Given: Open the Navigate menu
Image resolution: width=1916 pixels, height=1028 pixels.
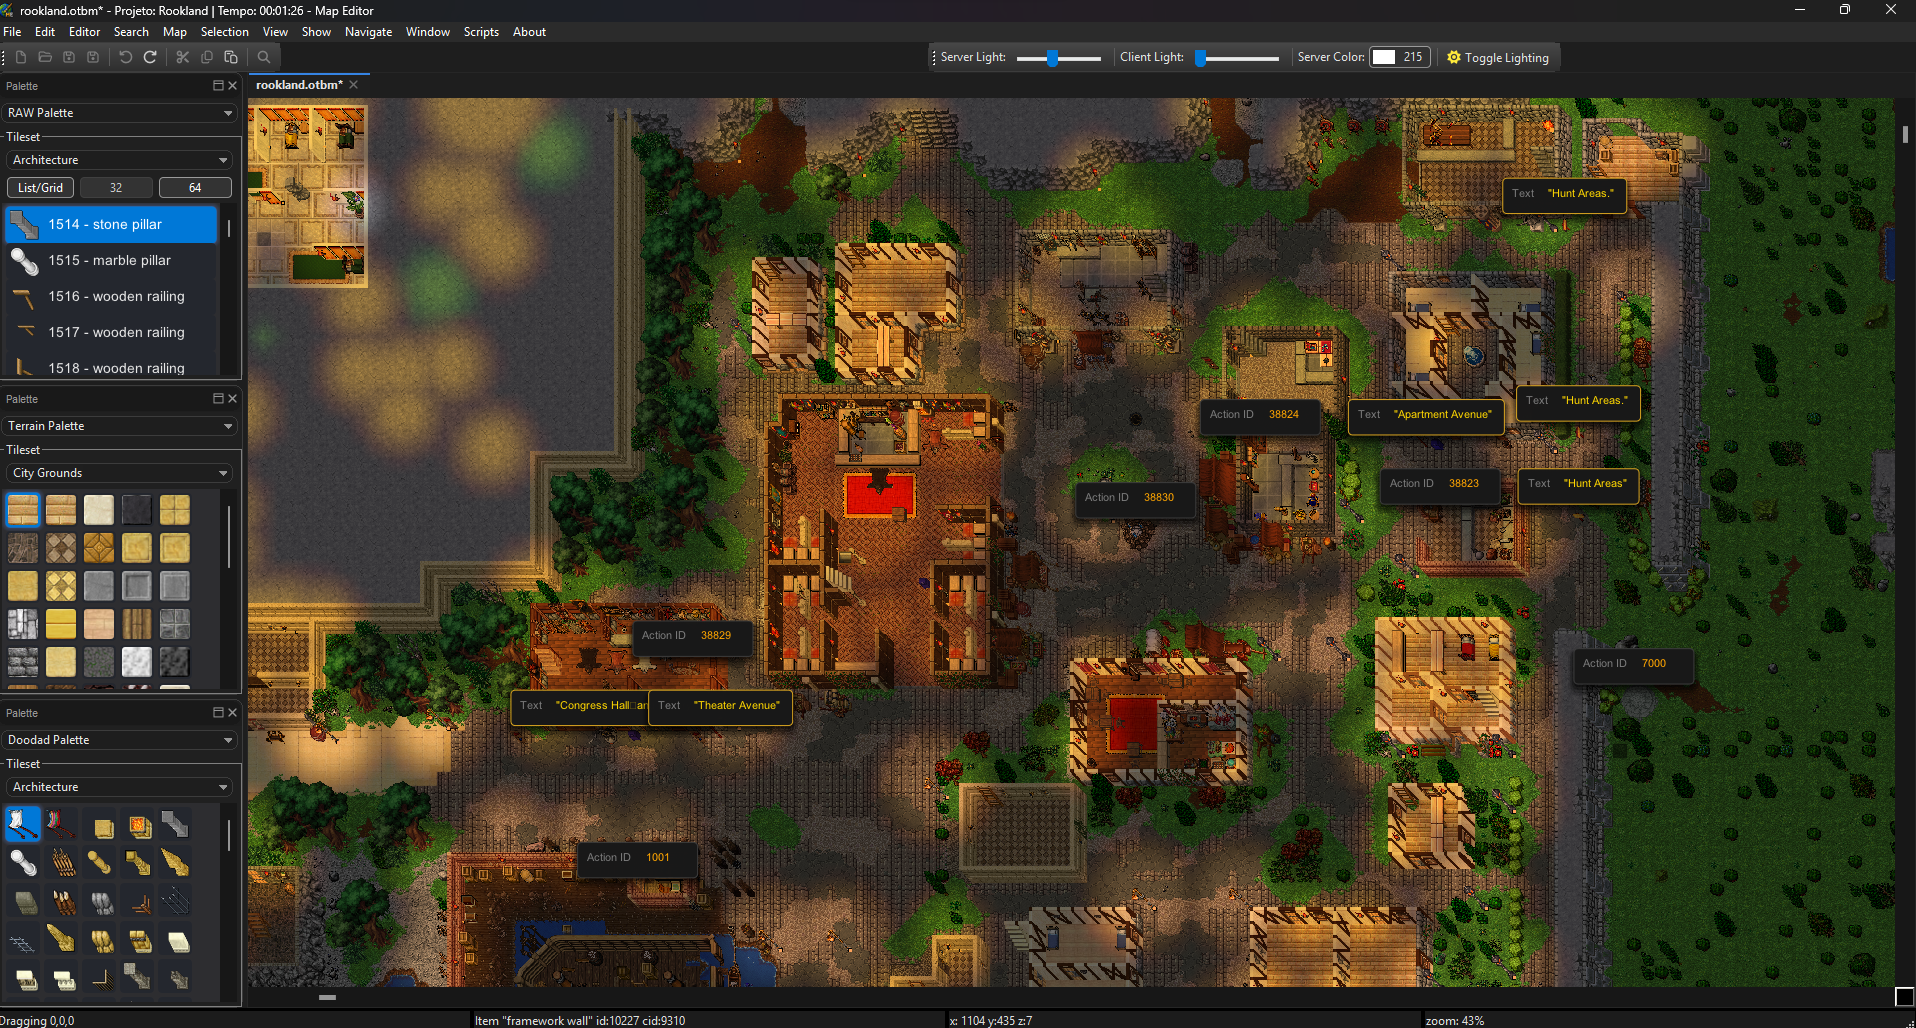Looking at the screenshot, I should tap(368, 32).
